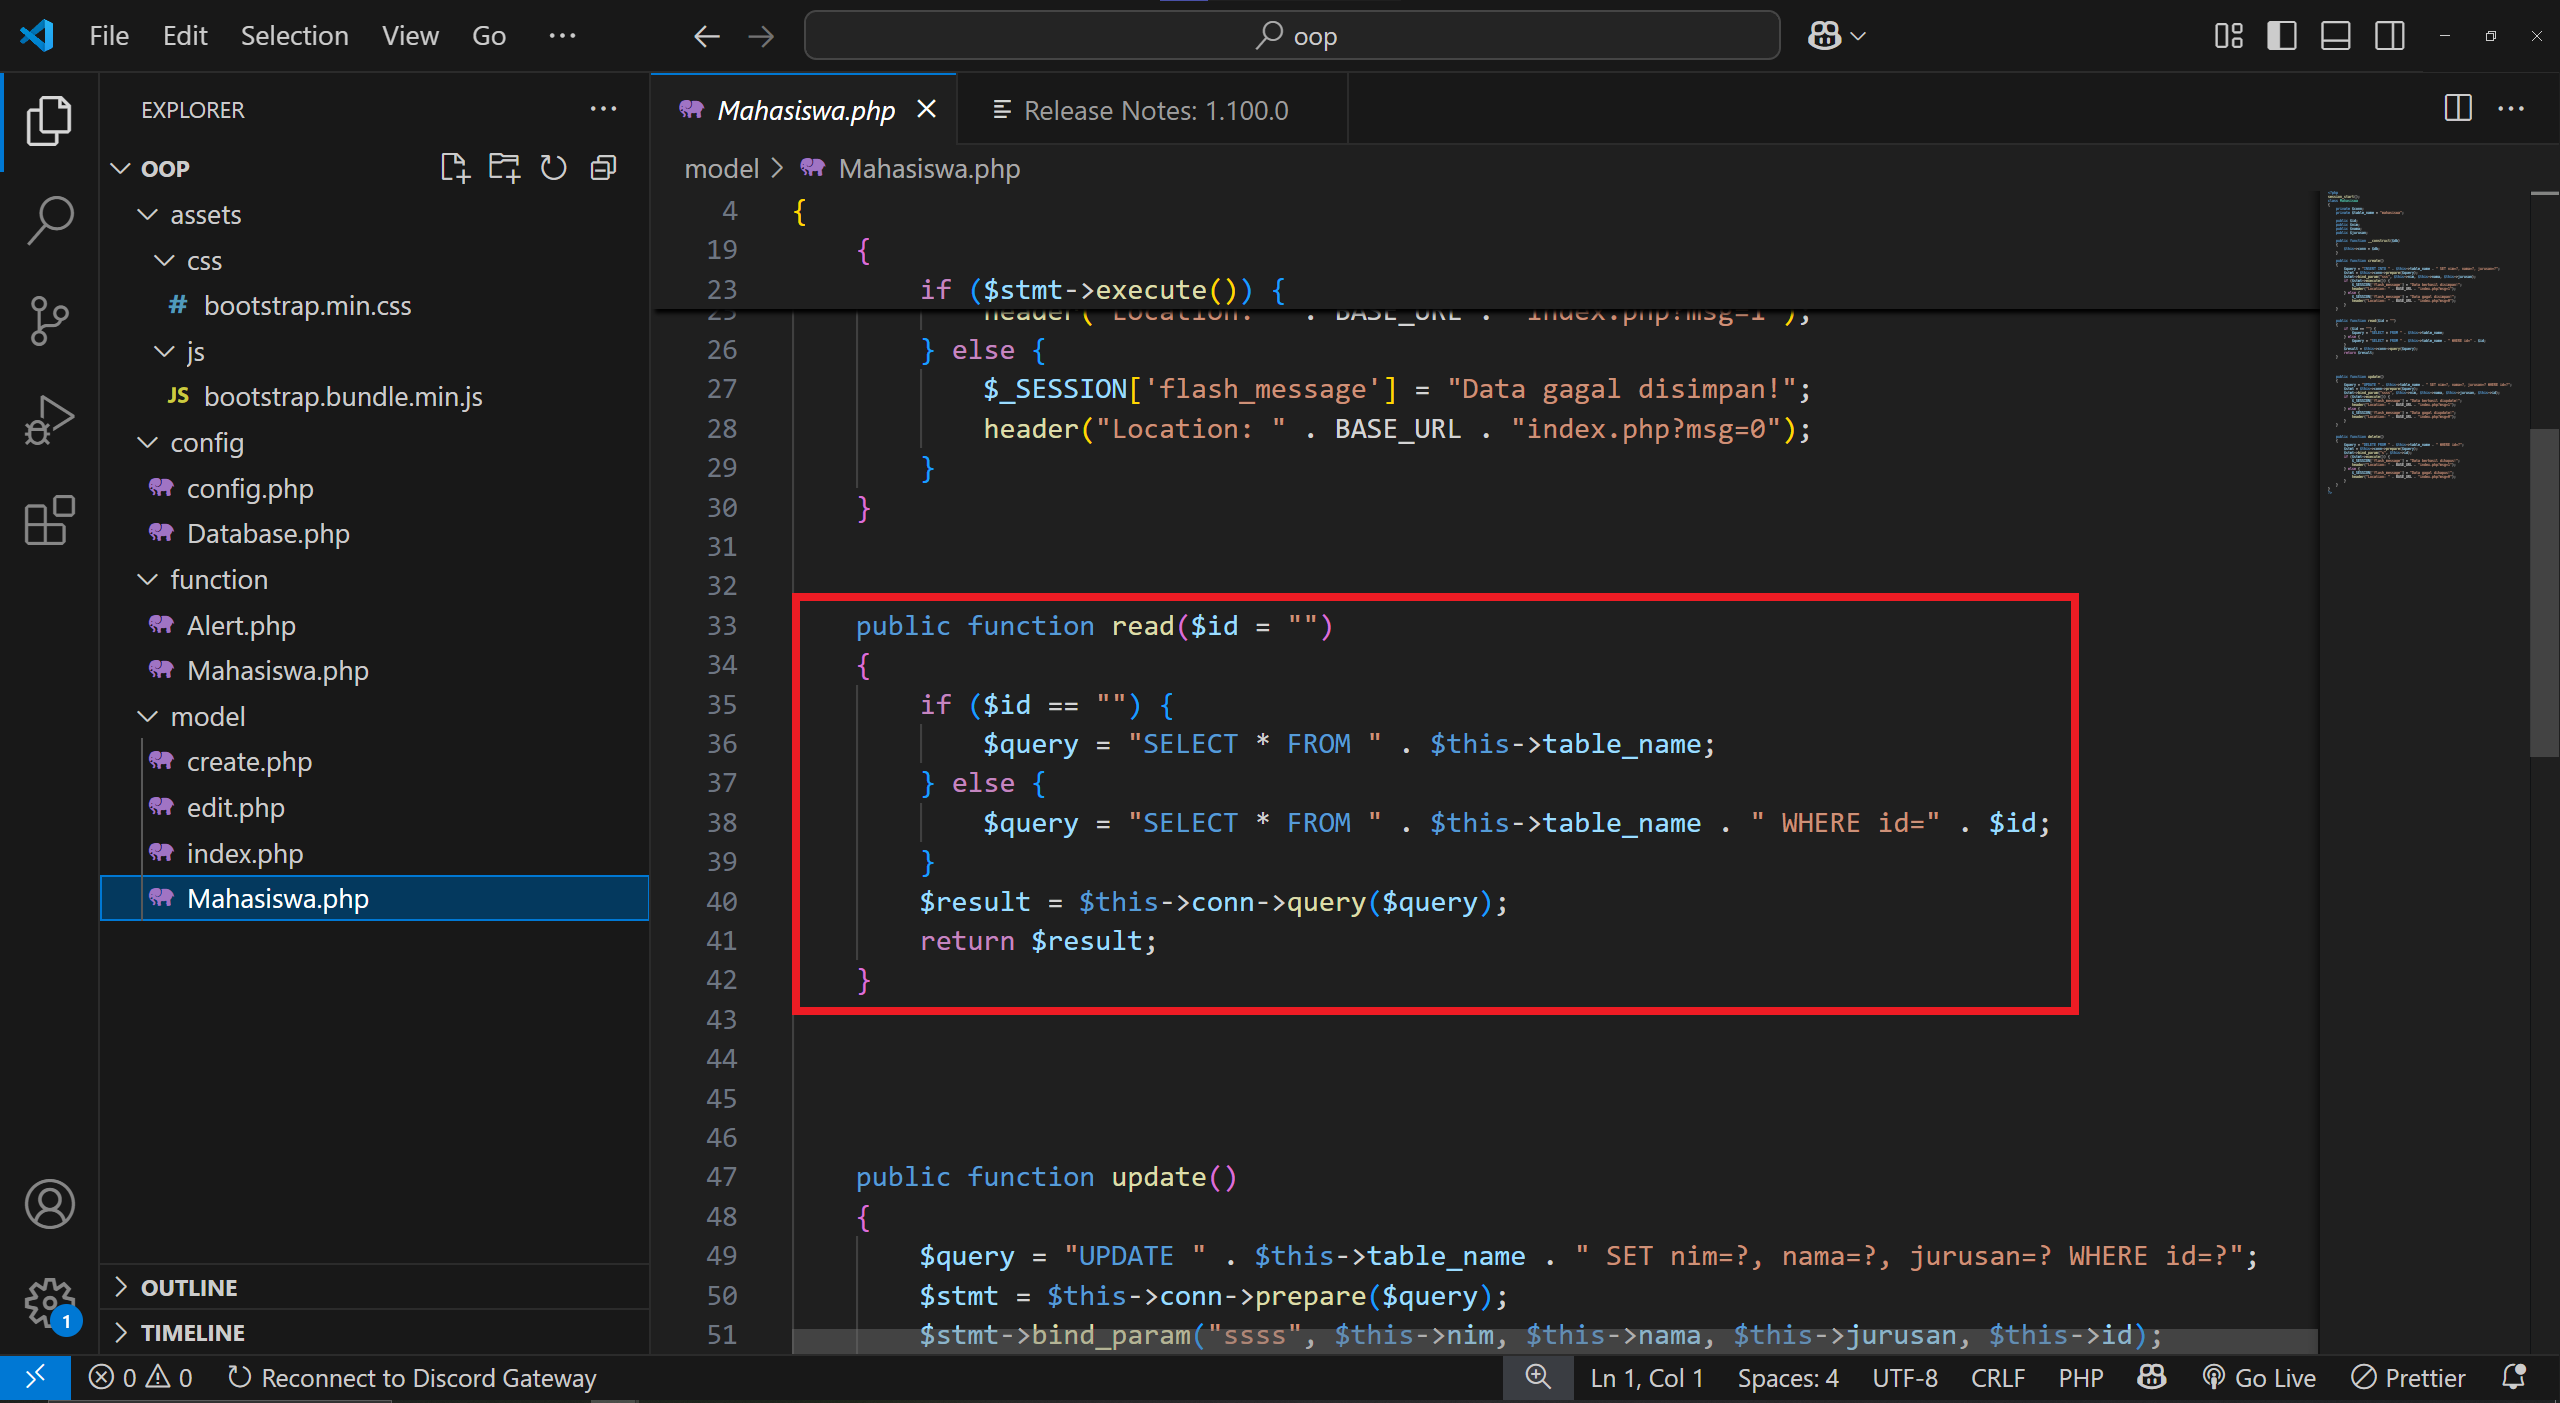
Task: Refresh the Explorer file tree
Action: 553,168
